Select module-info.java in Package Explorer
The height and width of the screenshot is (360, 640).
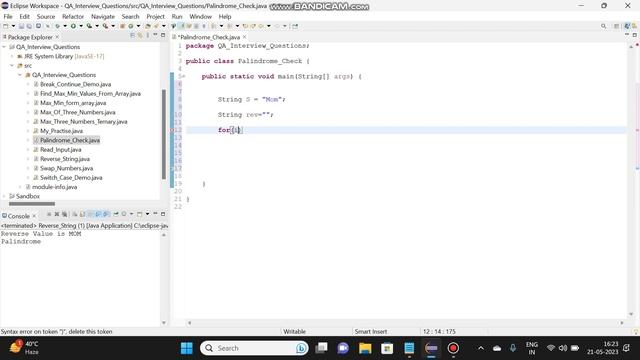[54, 187]
